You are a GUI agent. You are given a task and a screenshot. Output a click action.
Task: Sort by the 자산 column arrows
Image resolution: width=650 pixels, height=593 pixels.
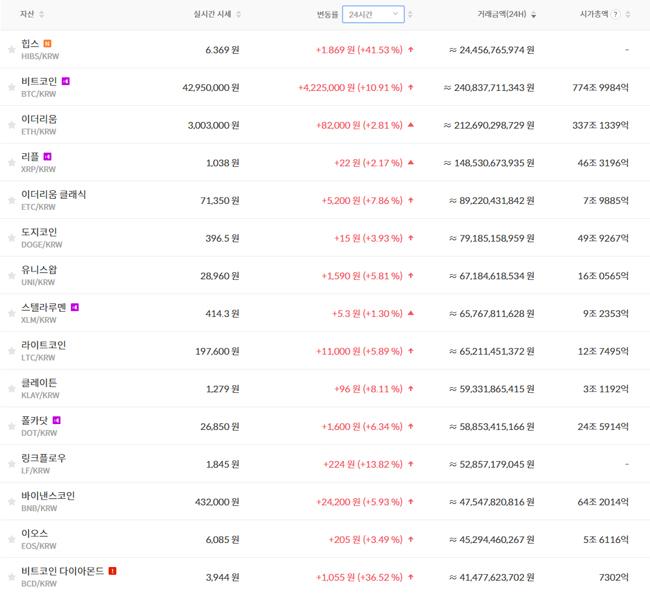pyautogui.click(x=41, y=15)
